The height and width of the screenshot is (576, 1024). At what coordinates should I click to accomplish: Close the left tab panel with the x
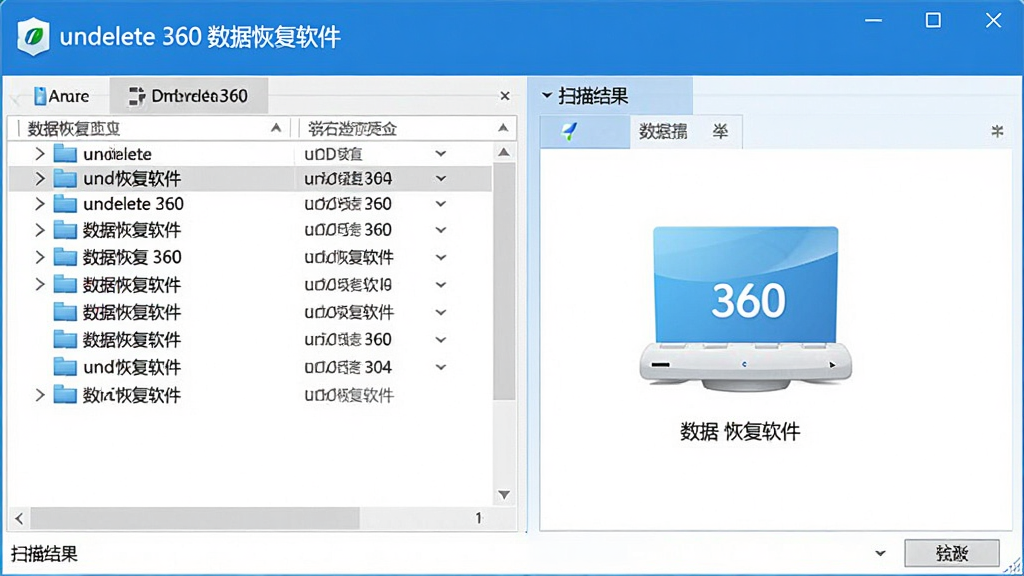(x=505, y=96)
